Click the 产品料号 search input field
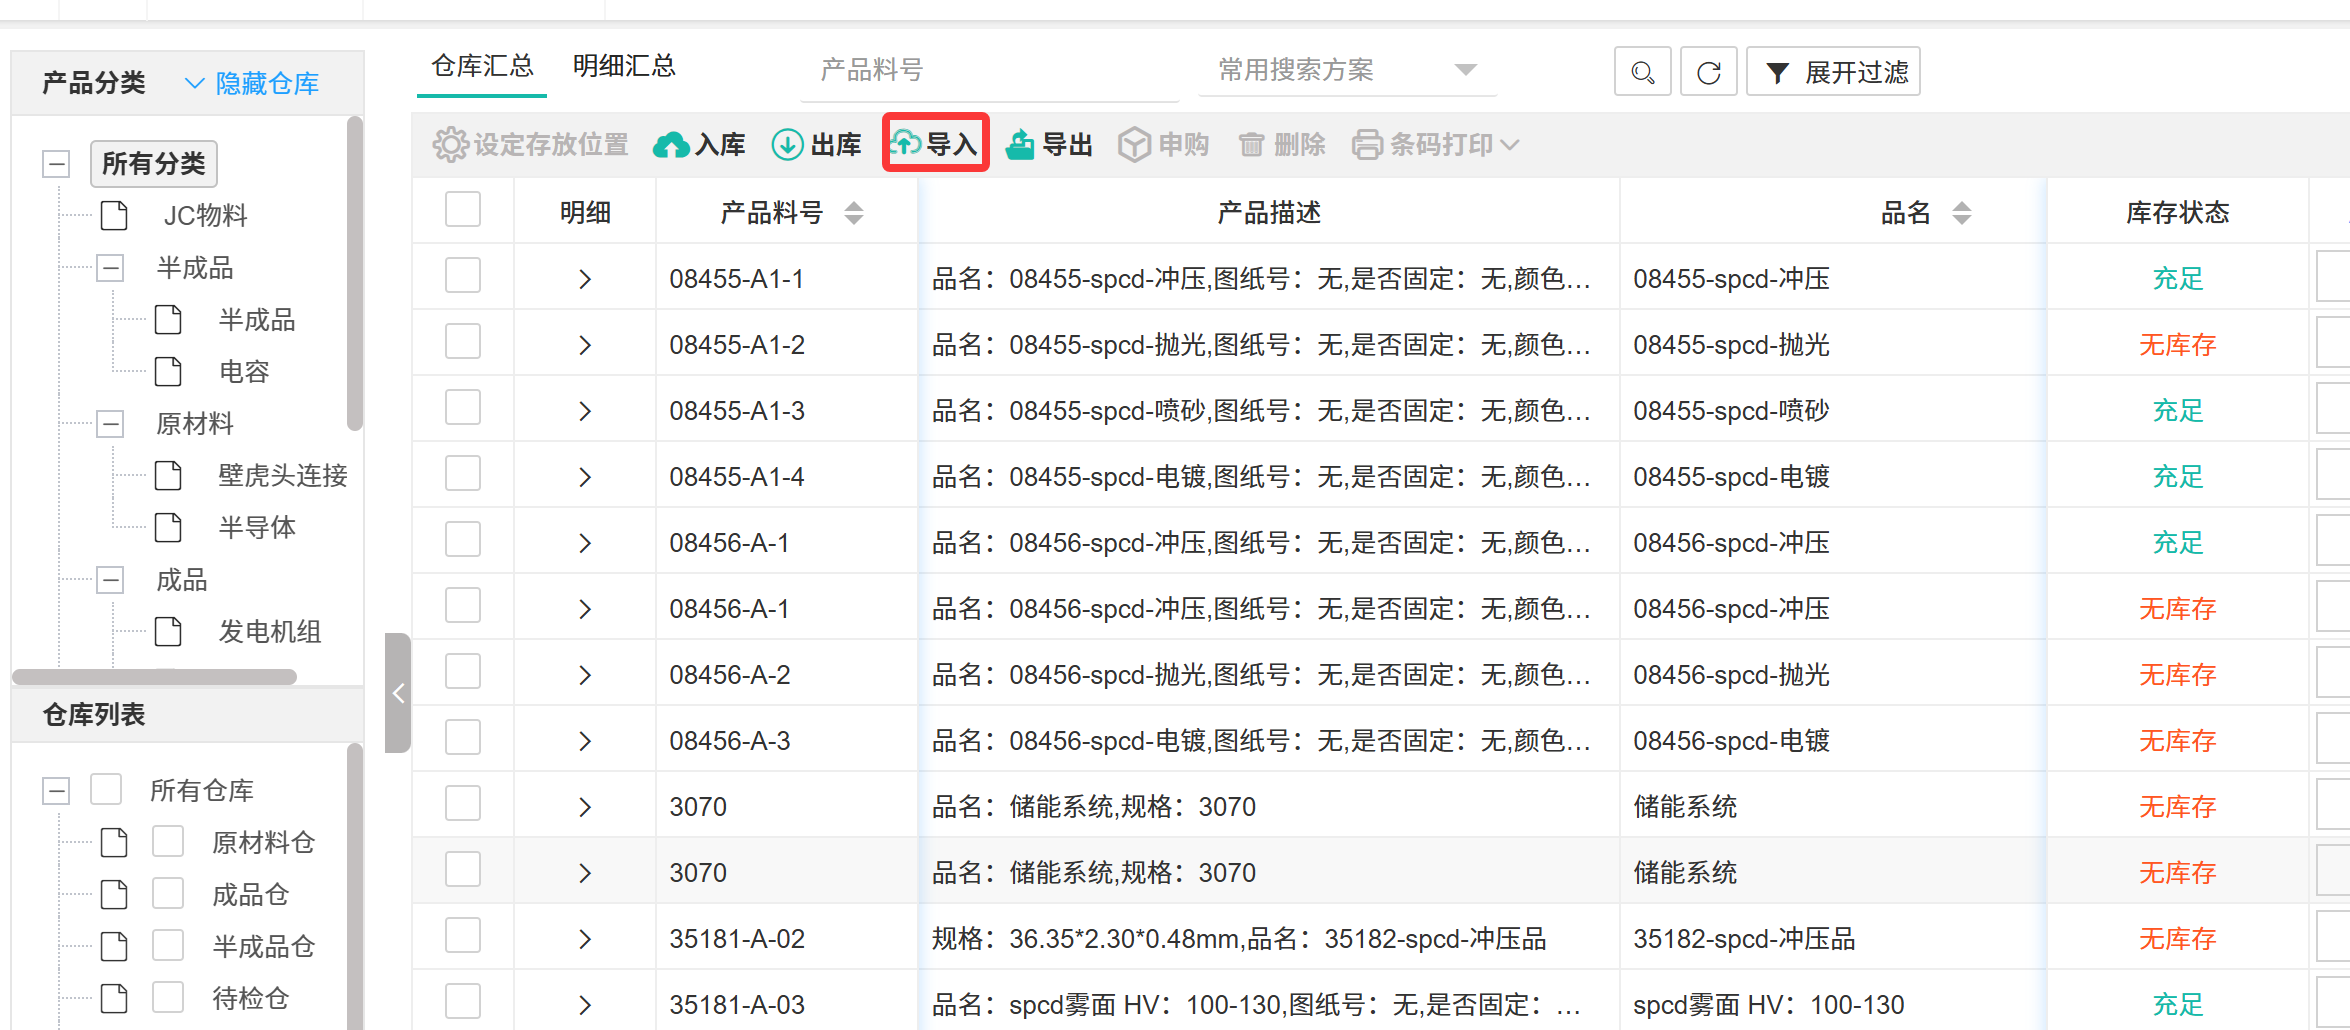 point(988,70)
